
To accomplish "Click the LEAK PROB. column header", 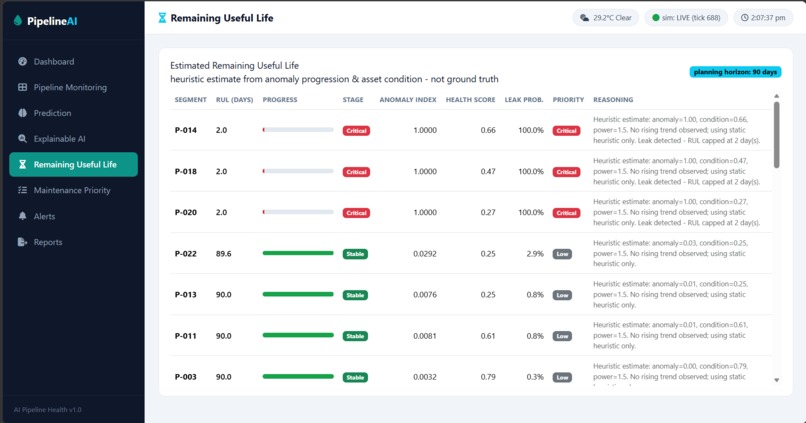I will (524, 100).
